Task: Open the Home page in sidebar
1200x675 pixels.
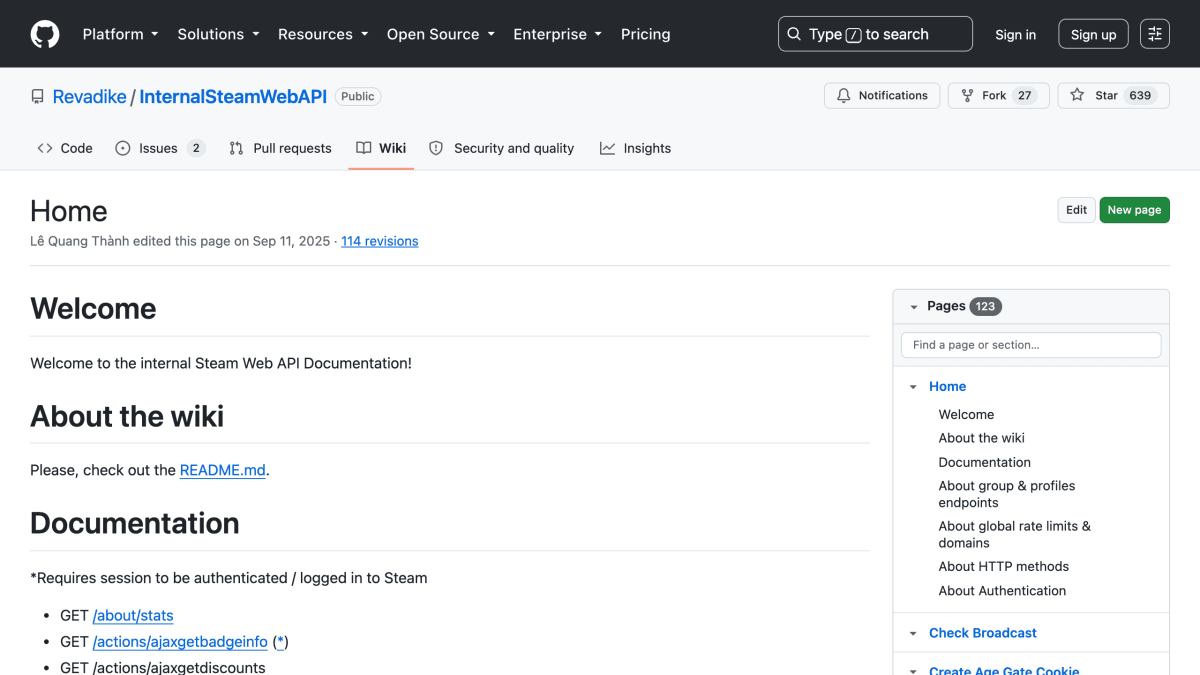Action: click(x=948, y=387)
